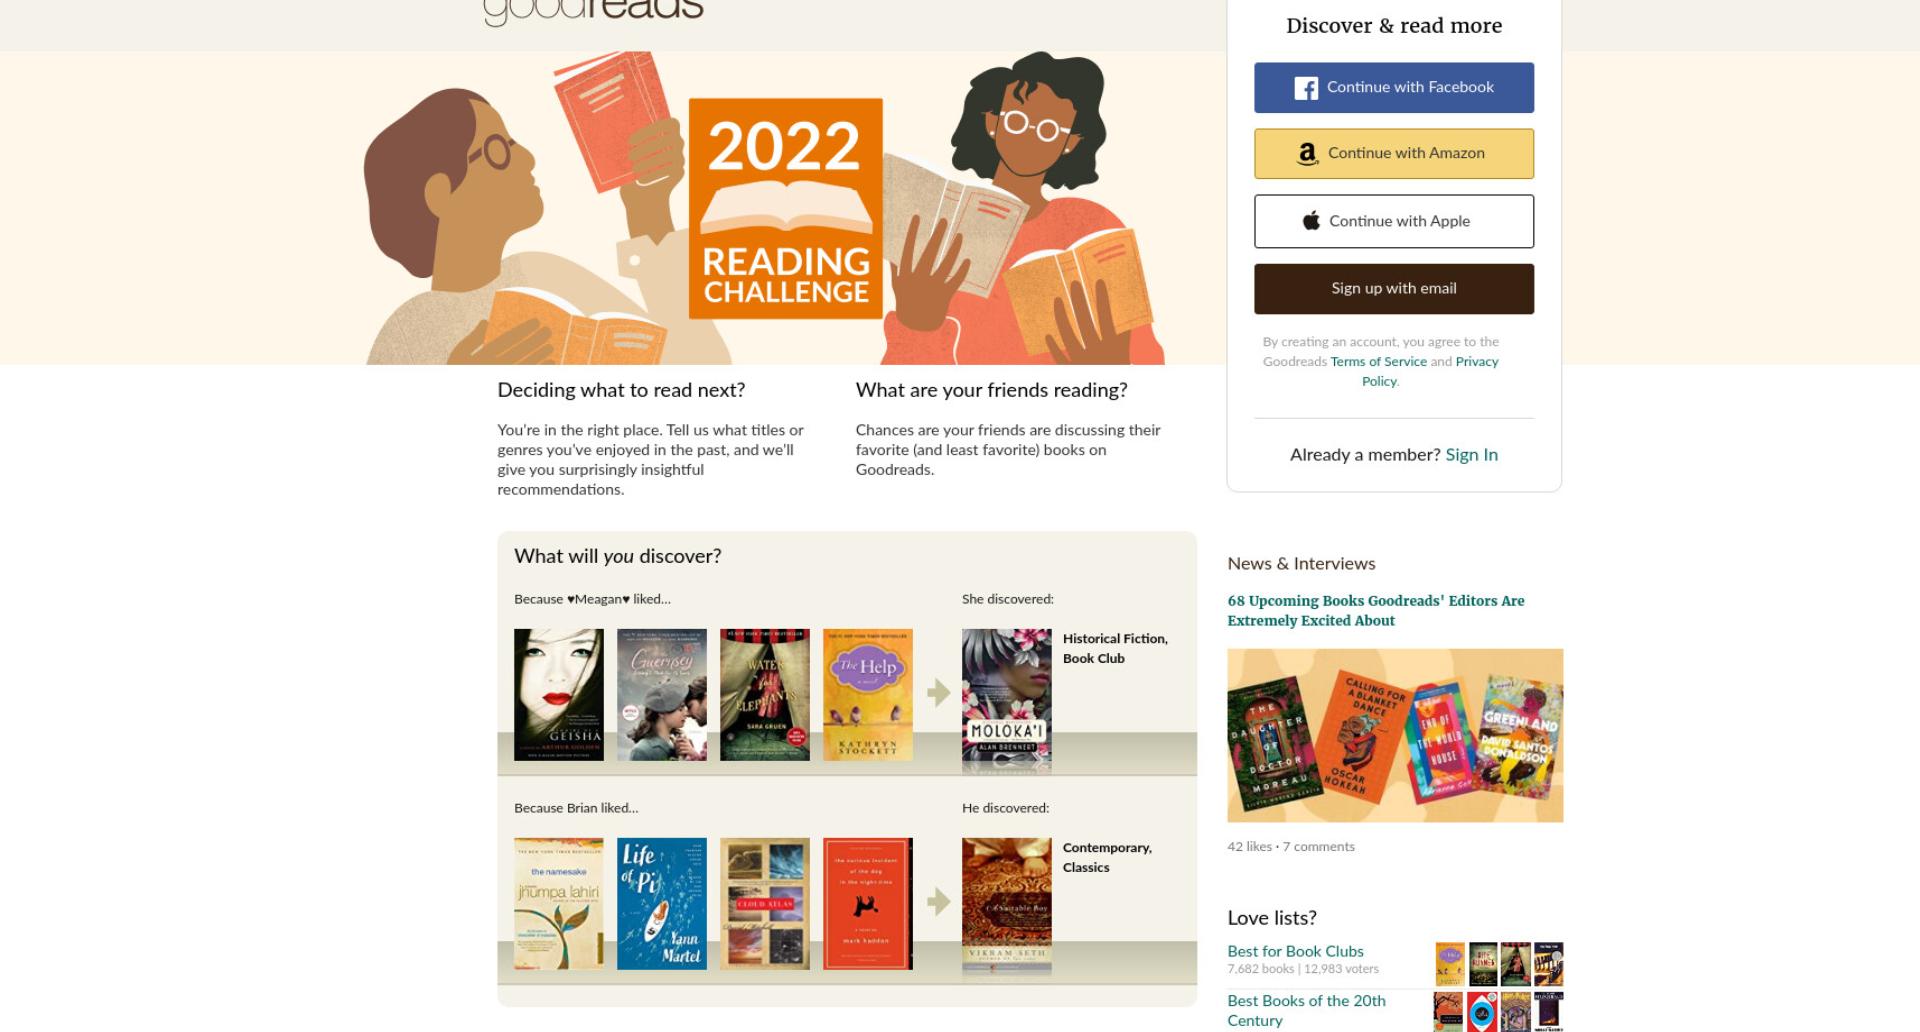This screenshot has height=1032, width=1920.
Task: Open the upcoming books article image
Action: (x=1395, y=736)
